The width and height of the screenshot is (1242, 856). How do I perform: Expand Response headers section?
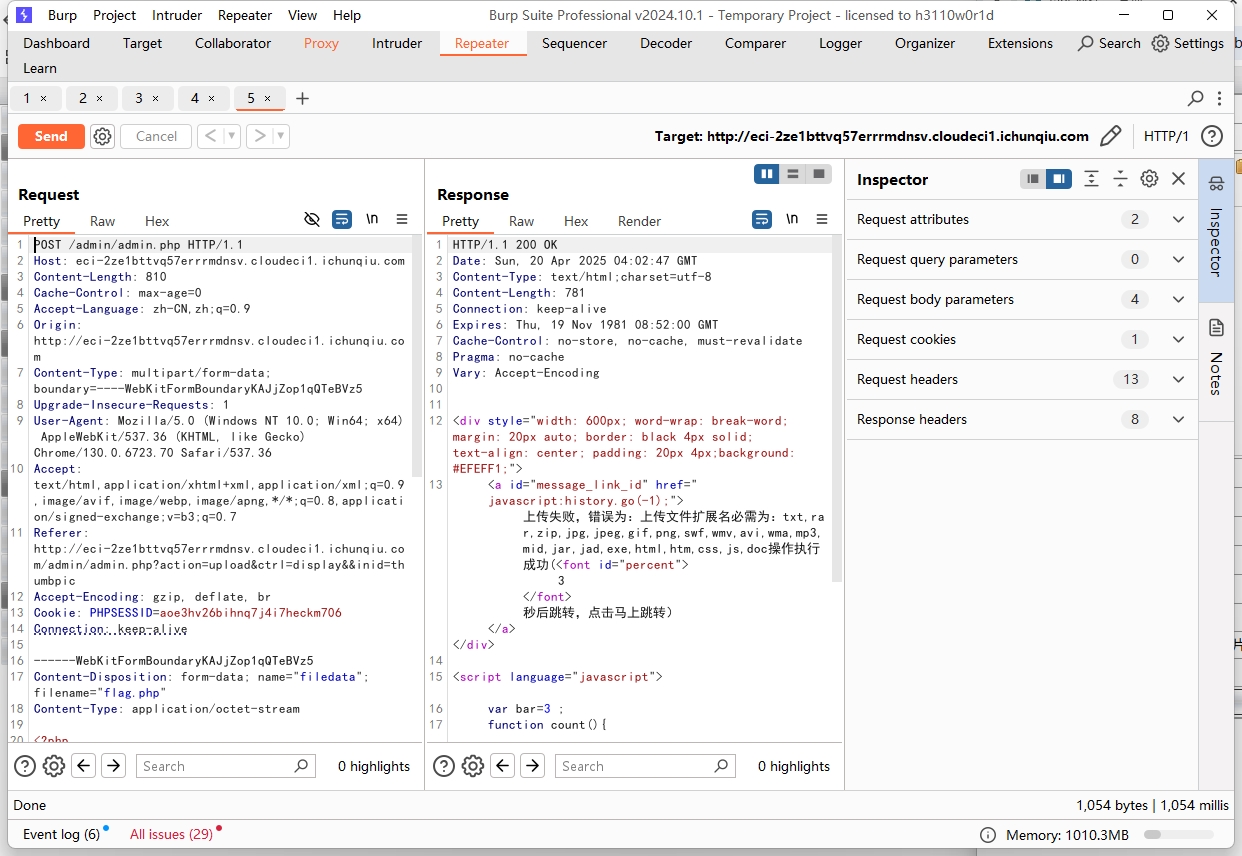1178,419
